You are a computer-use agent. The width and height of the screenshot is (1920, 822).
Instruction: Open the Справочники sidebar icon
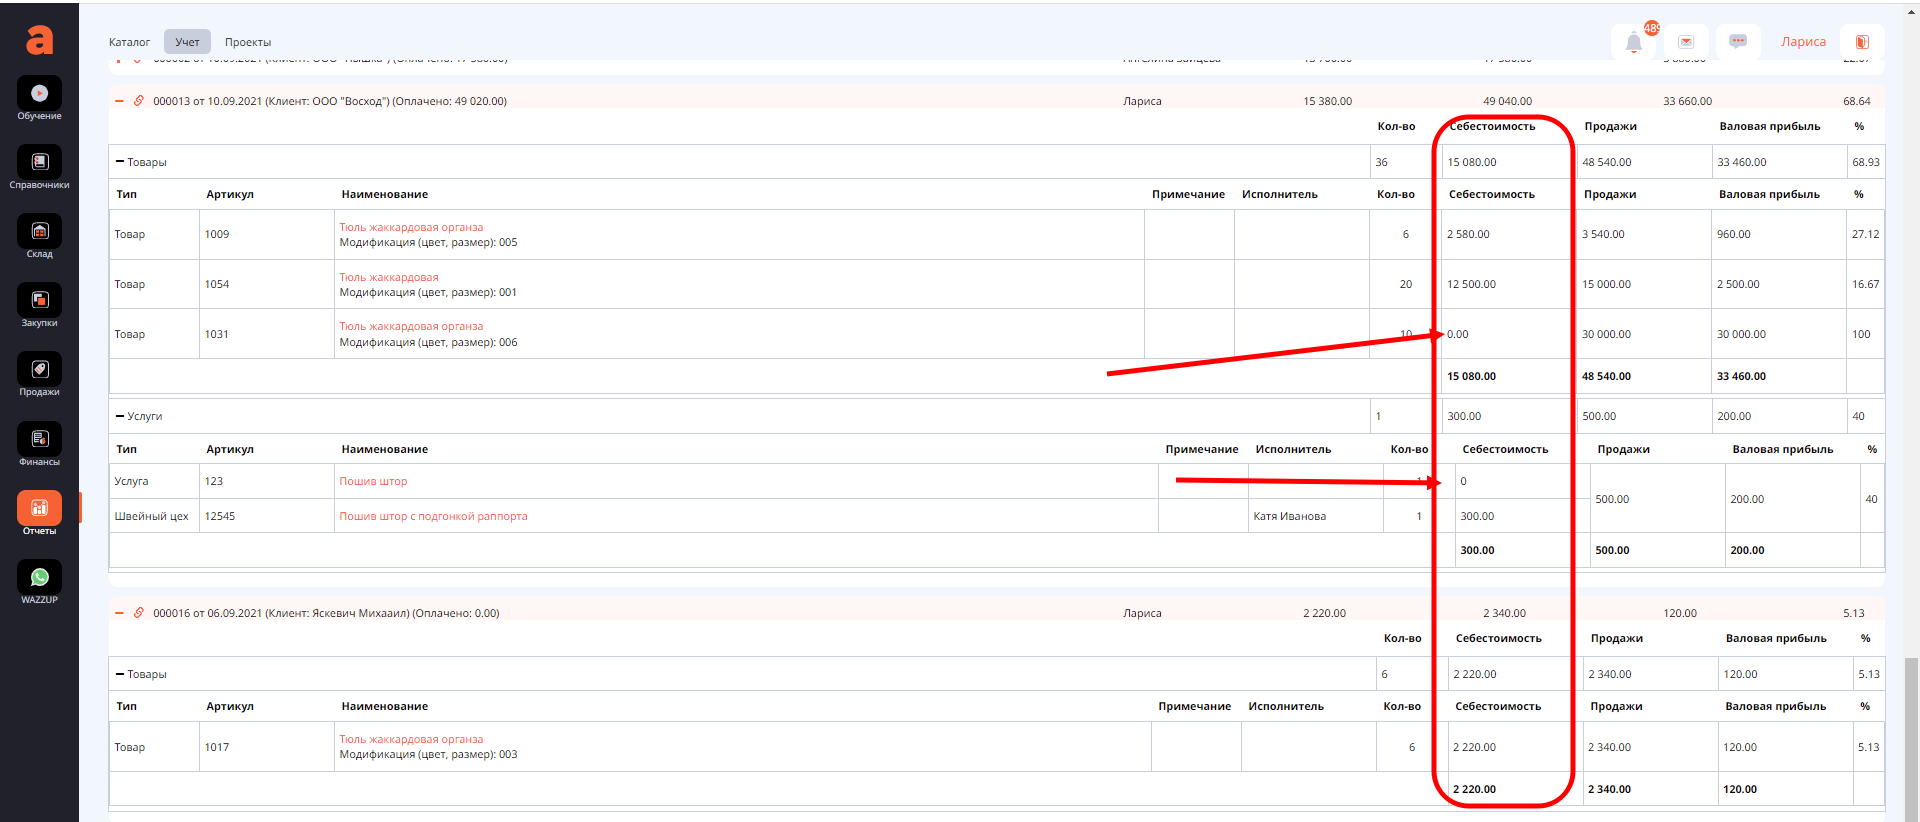click(x=39, y=164)
